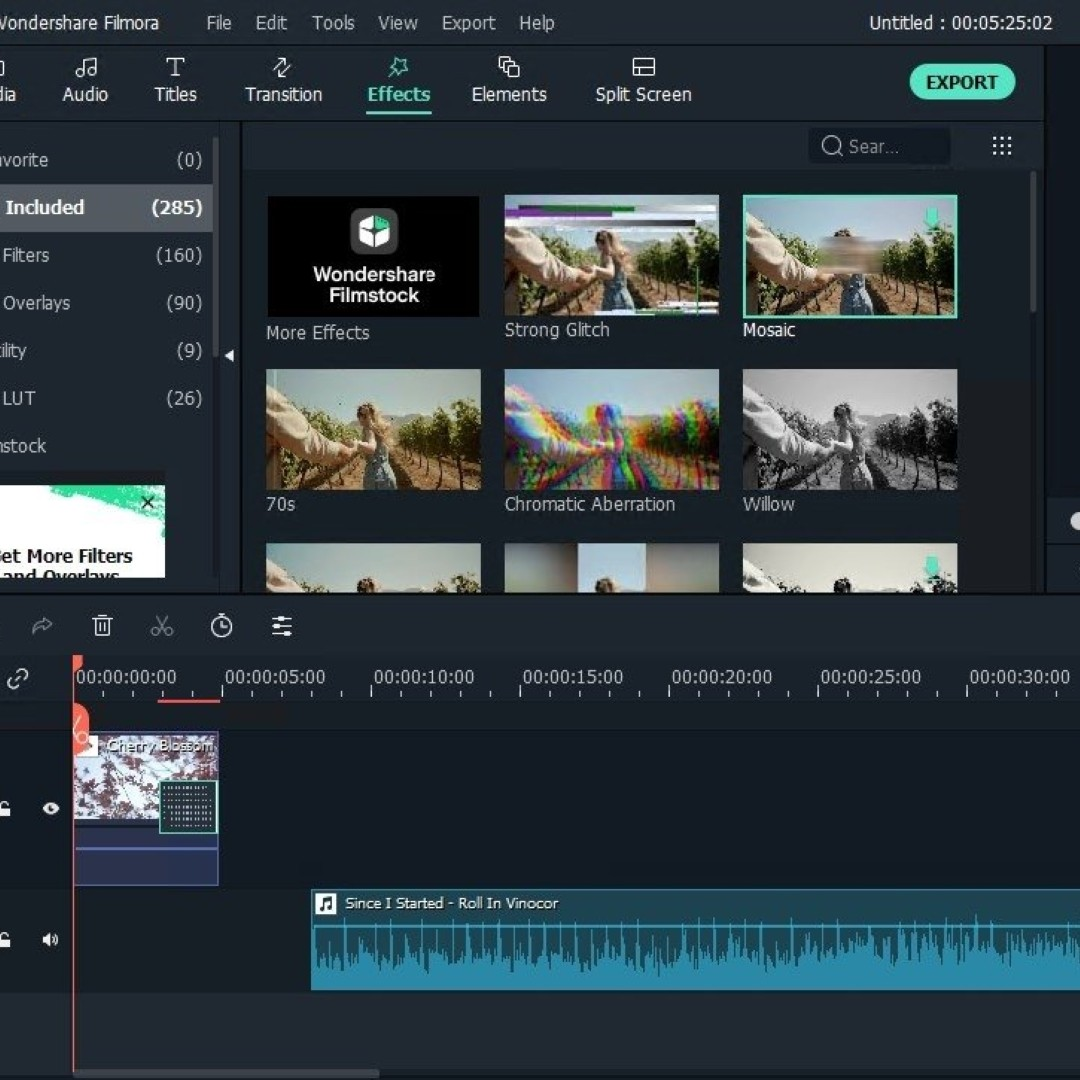
Task: Switch to grid view icon in effects panel
Action: click(1001, 146)
